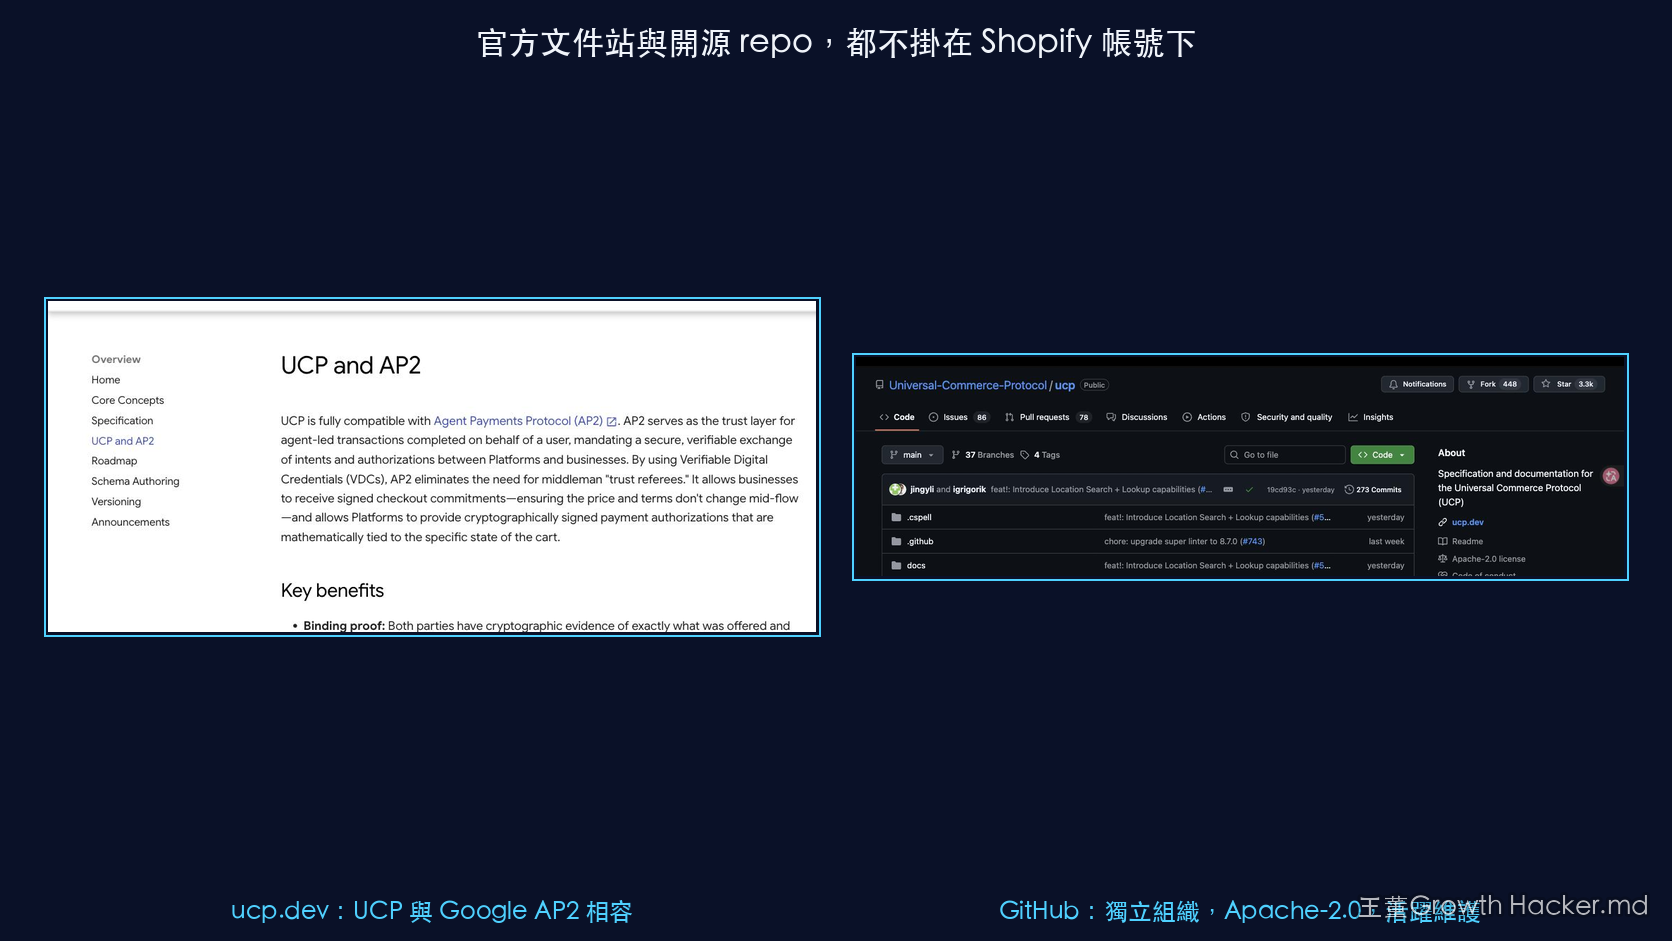This screenshot has height=941, width=1672.
Task: Click the jingyli author name
Action: [921, 490]
